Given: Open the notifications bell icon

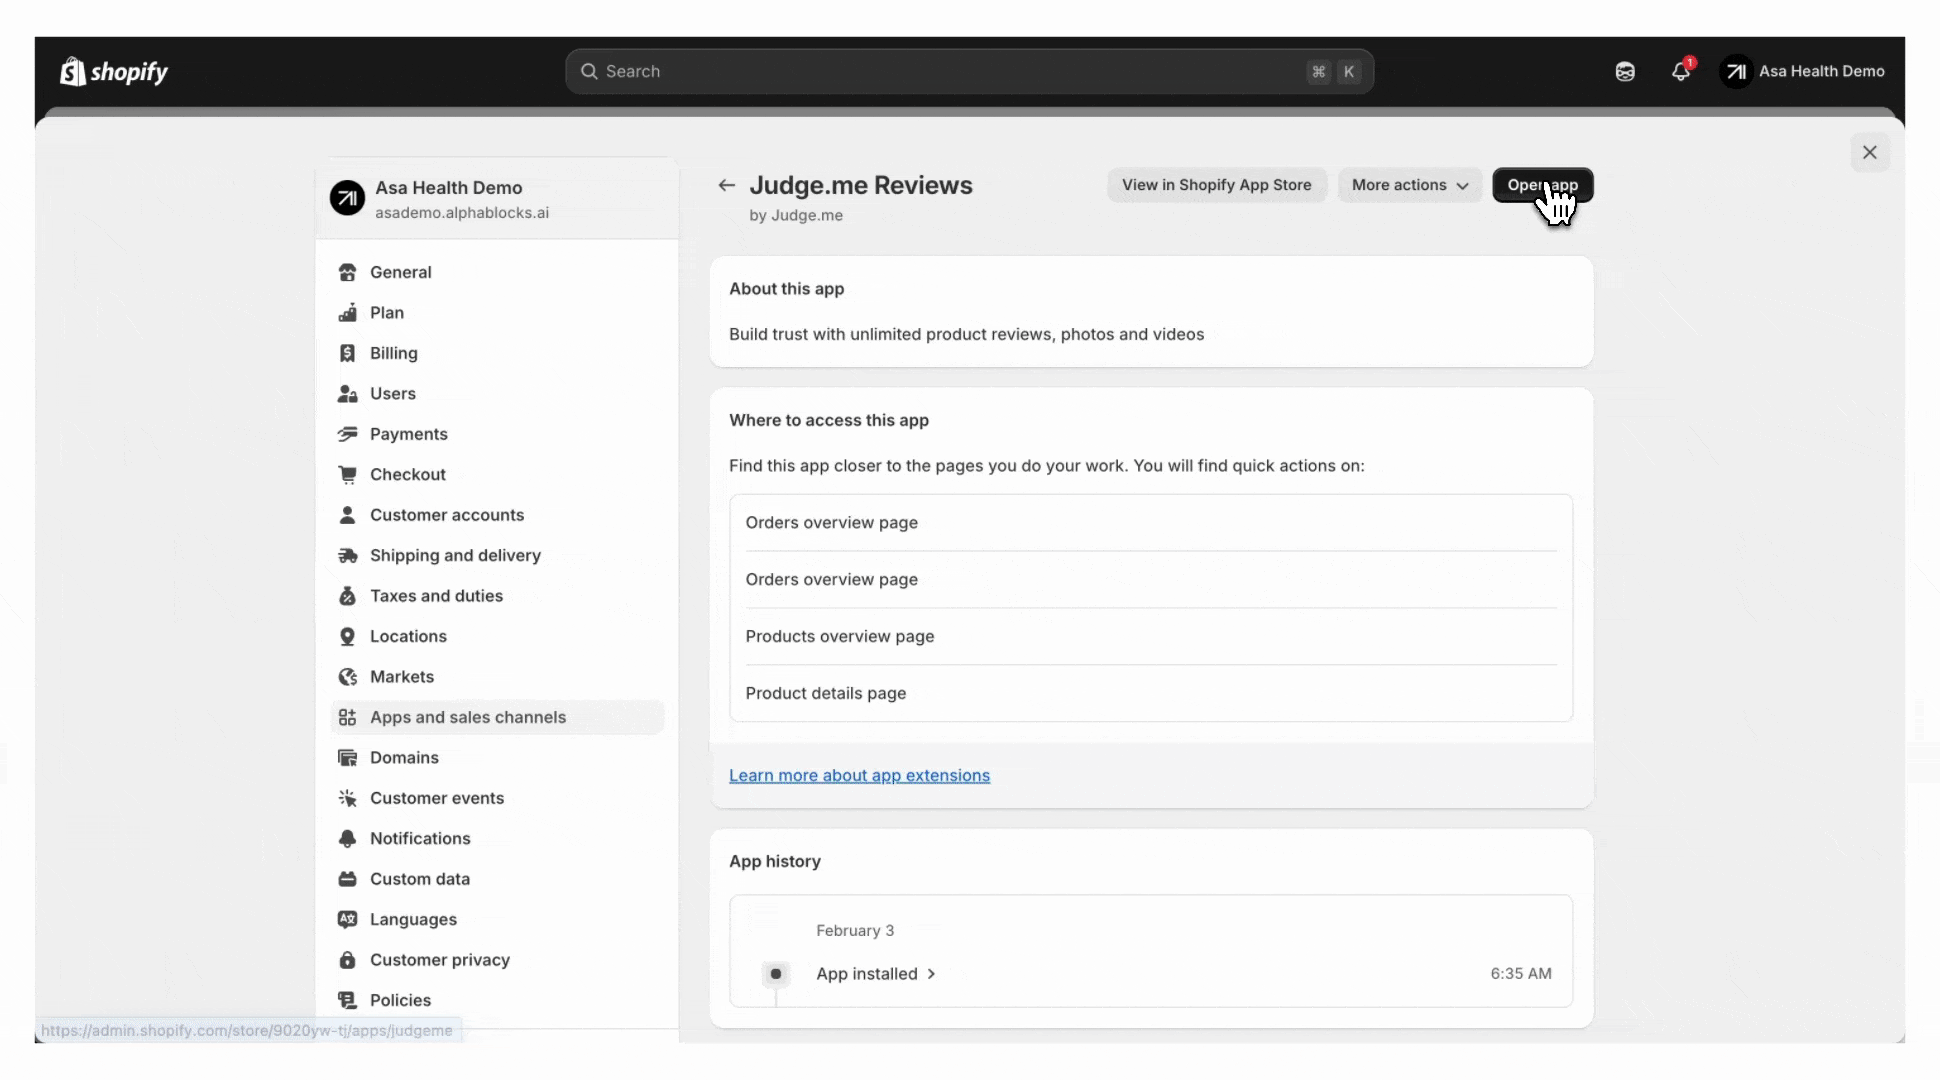Looking at the screenshot, I should pos(1681,71).
